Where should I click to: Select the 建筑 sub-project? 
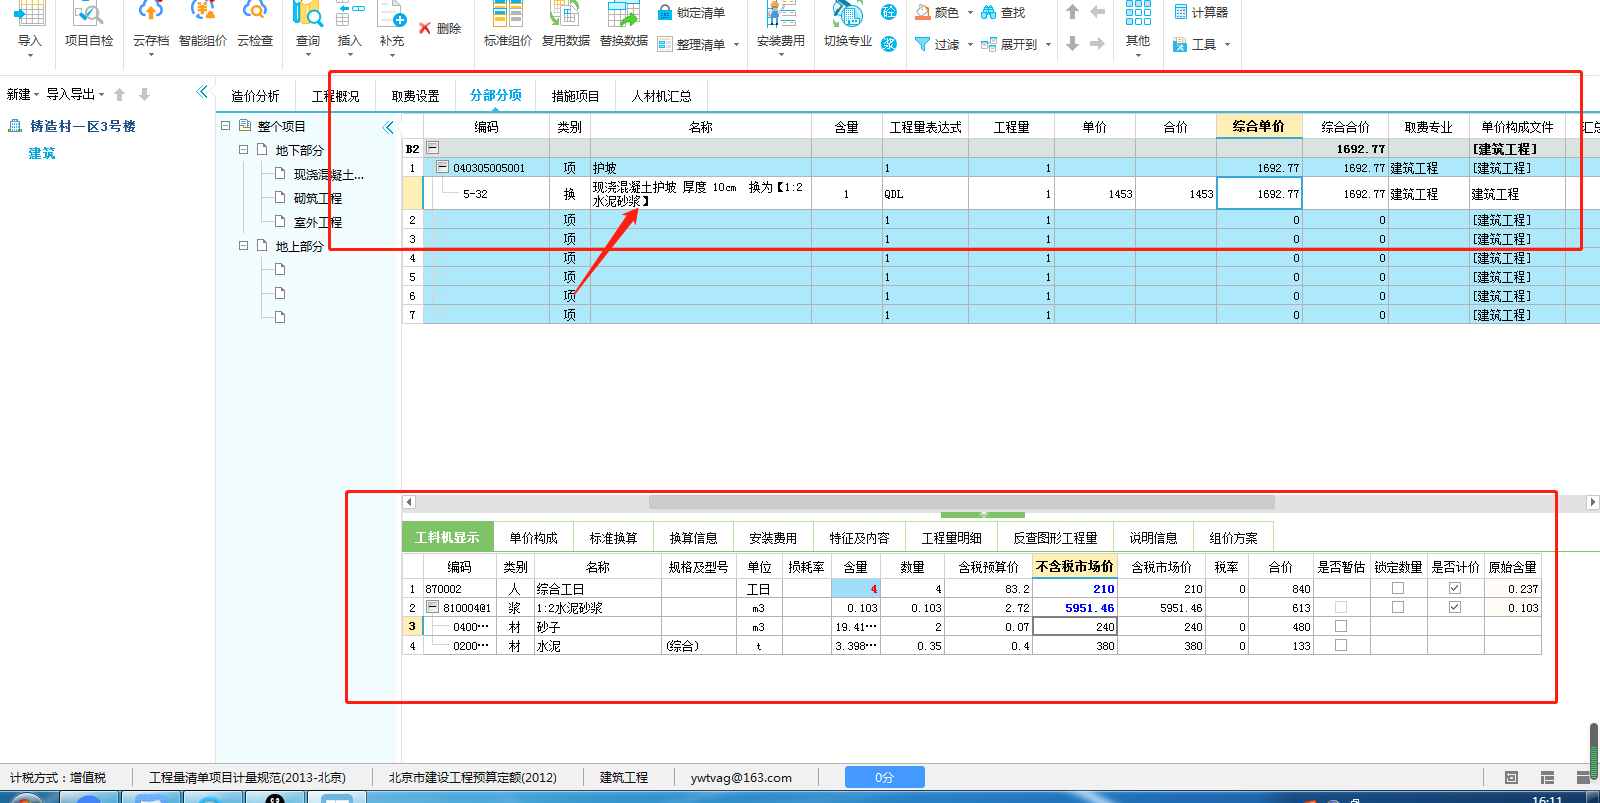42,153
